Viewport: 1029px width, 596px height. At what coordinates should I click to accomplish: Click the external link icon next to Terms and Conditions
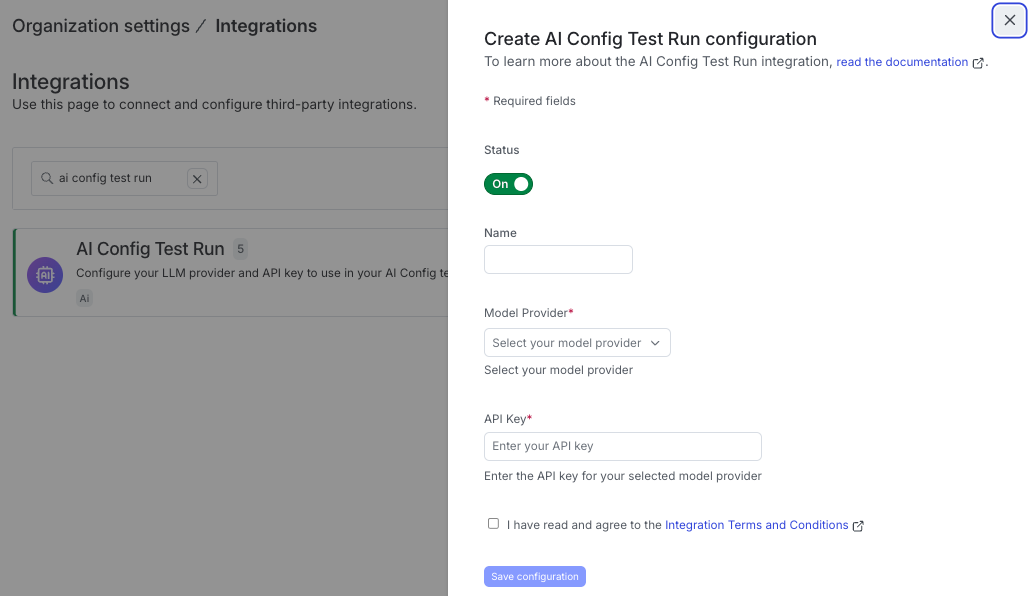point(858,525)
